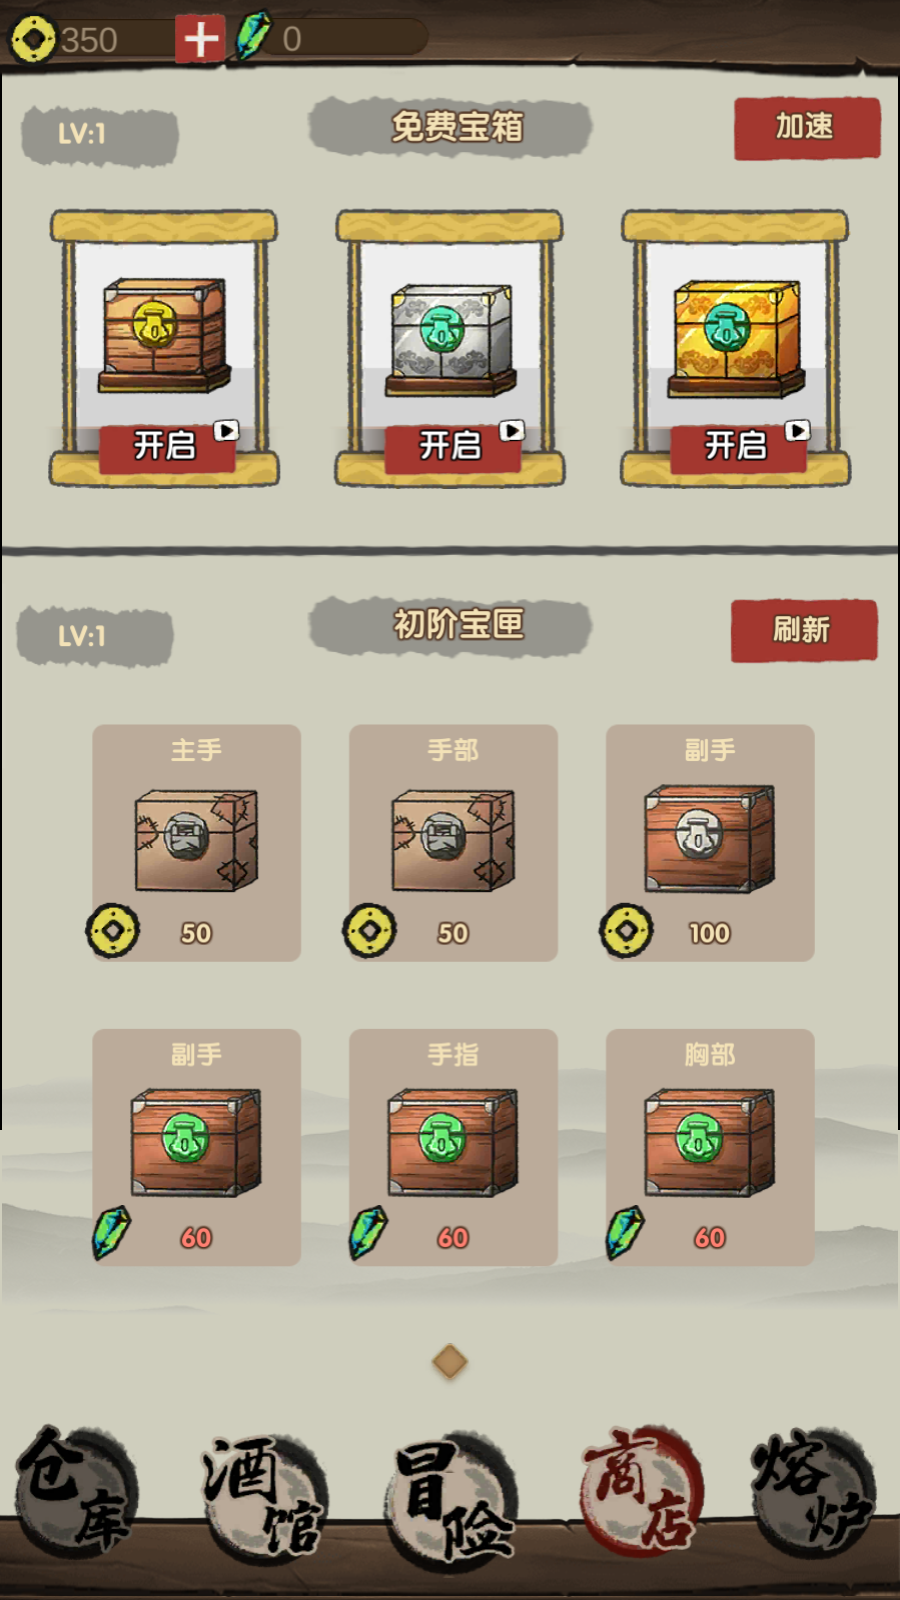
Task: Refresh the shop with 刷新
Action: click(804, 630)
